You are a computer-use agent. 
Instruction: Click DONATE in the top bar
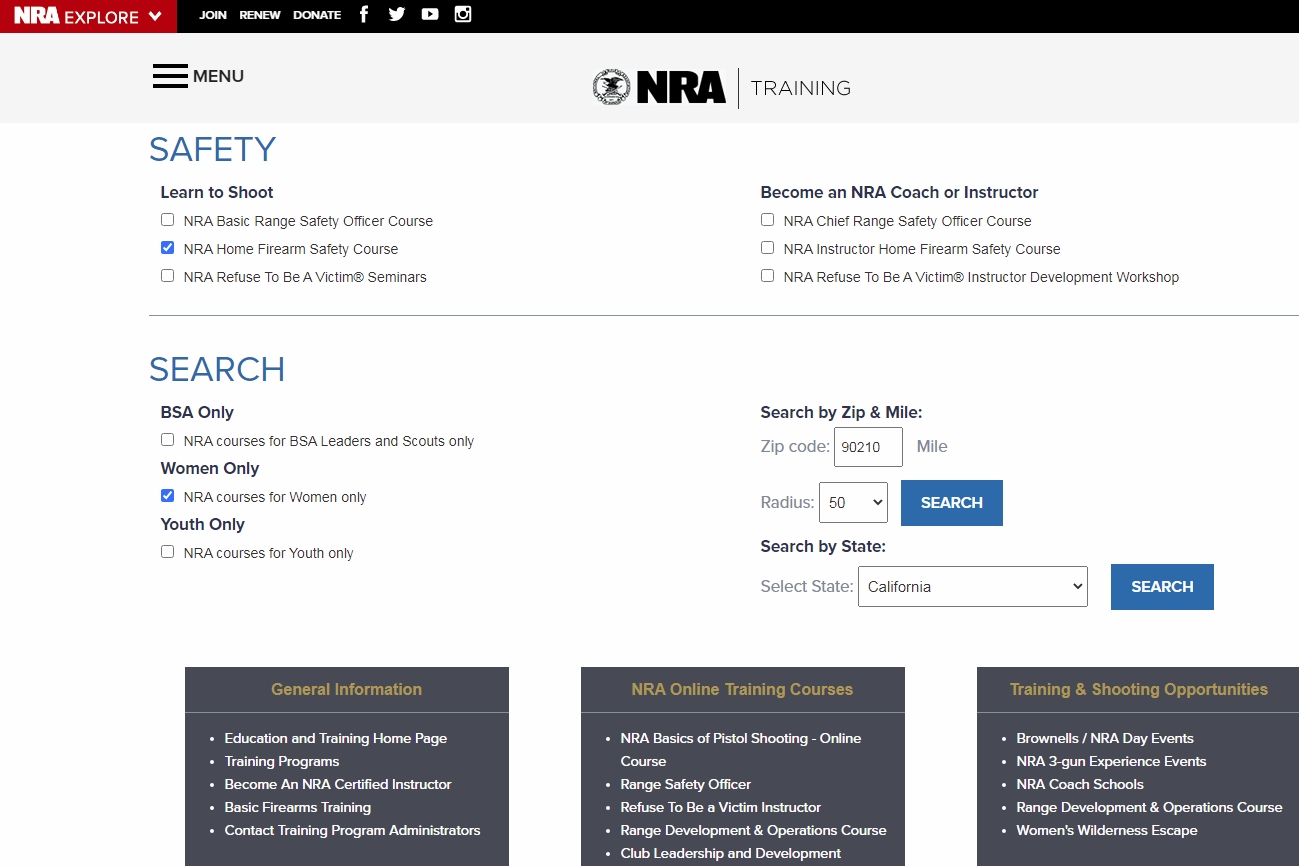317,15
